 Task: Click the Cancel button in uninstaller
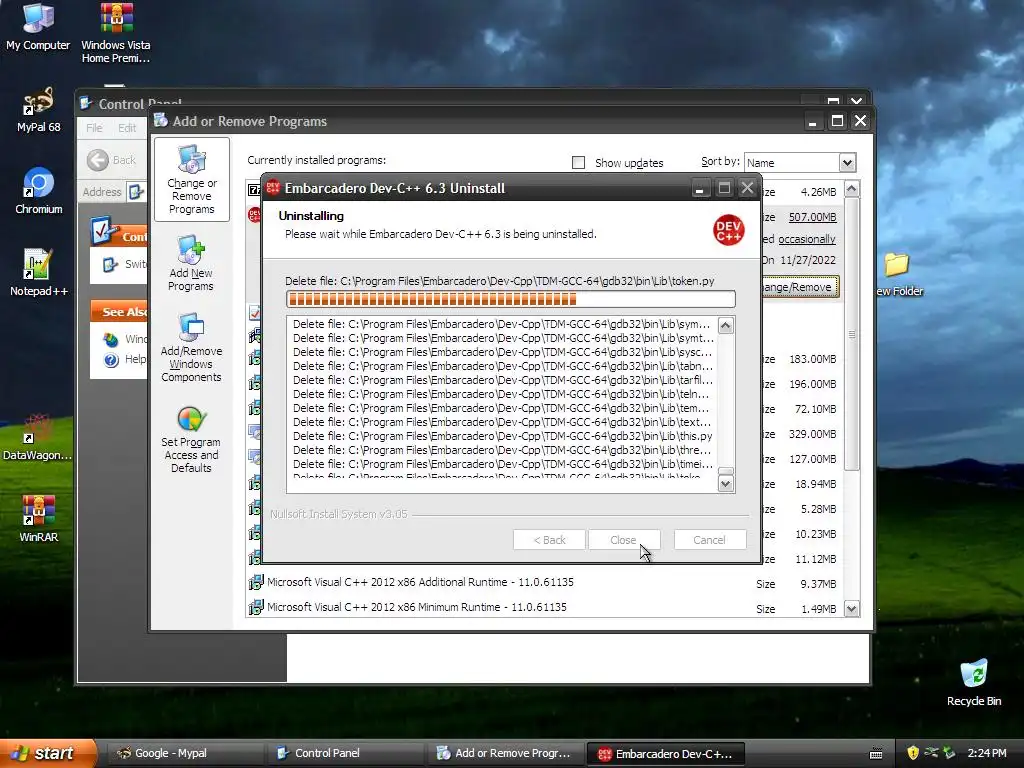pyautogui.click(x=709, y=540)
